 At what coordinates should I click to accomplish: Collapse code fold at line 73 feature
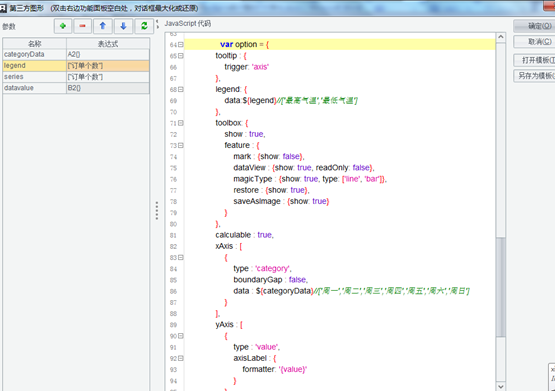tap(181, 146)
